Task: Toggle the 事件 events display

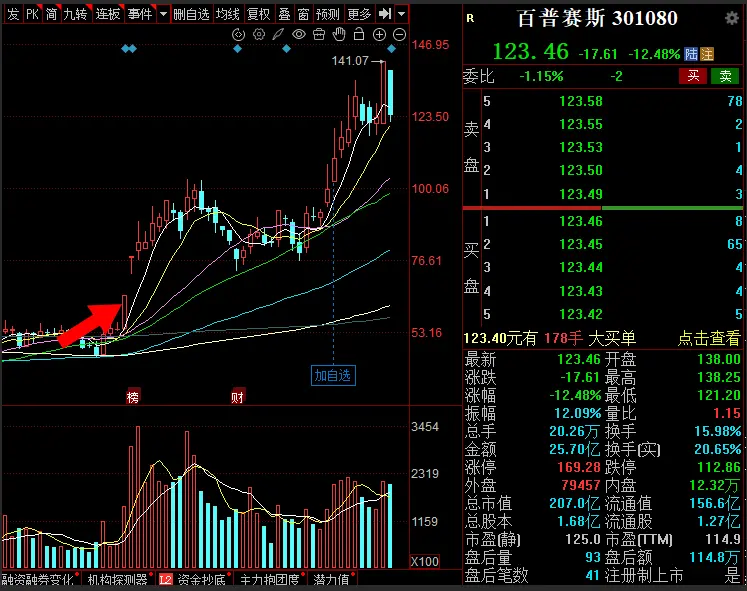Action: coord(140,14)
